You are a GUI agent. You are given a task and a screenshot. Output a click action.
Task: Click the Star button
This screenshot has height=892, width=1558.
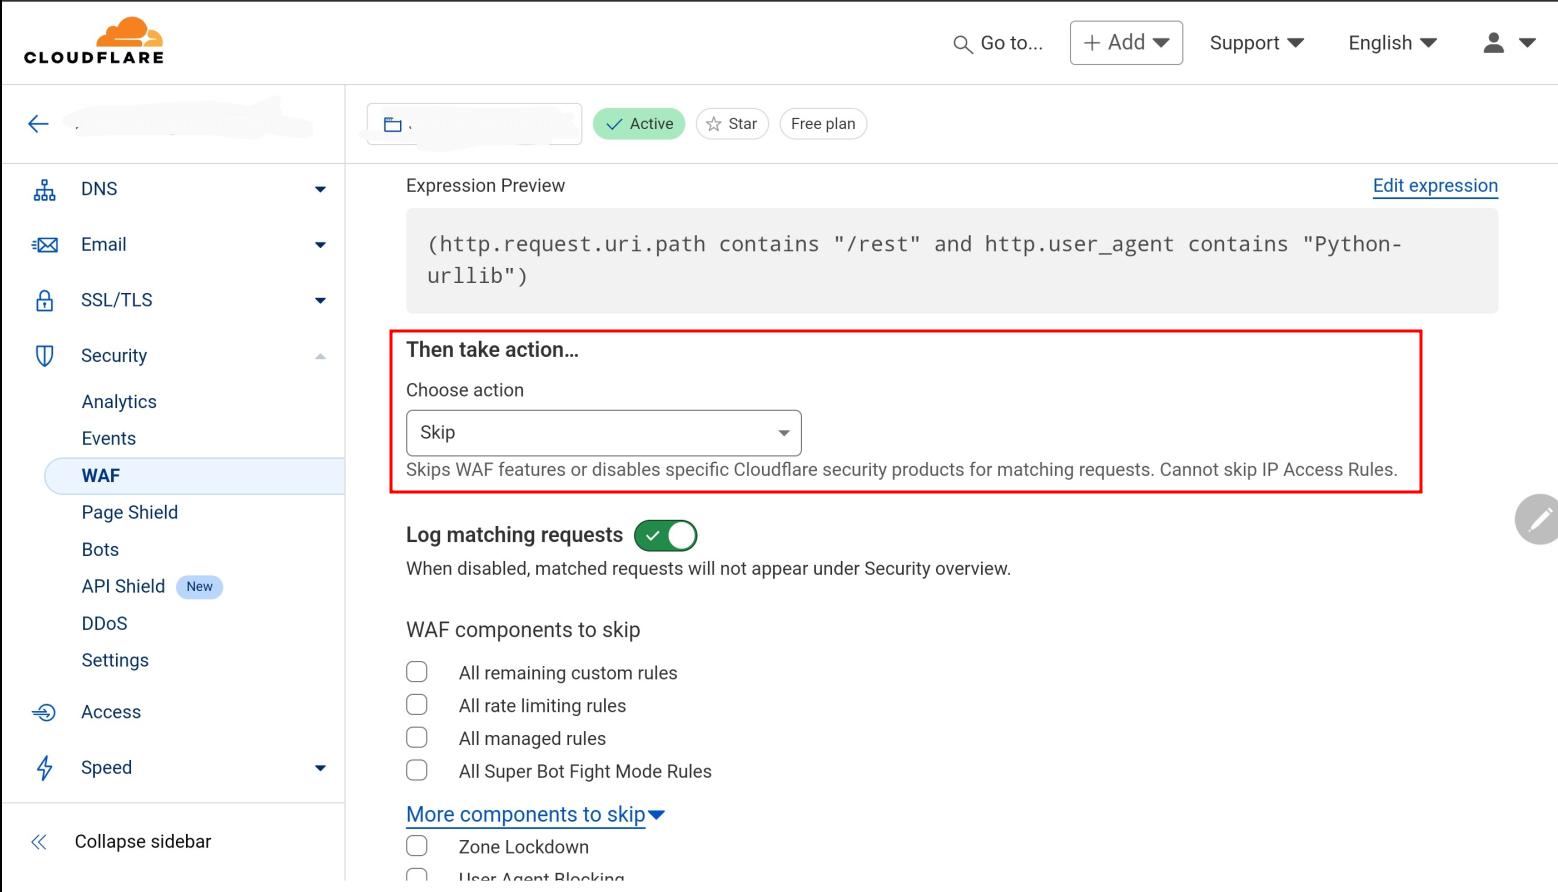pyautogui.click(x=732, y=124)
